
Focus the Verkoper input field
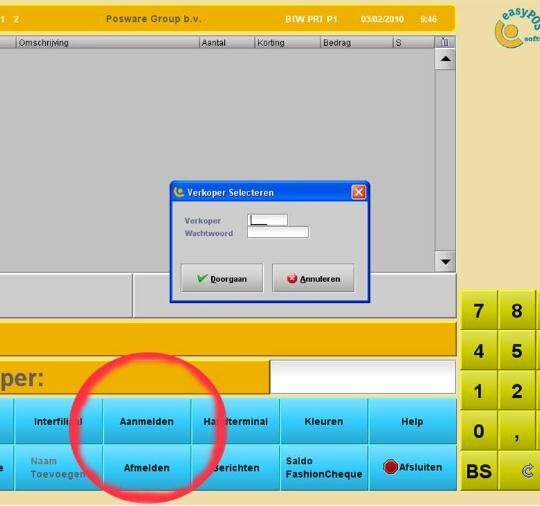click(x=268, y=220)
